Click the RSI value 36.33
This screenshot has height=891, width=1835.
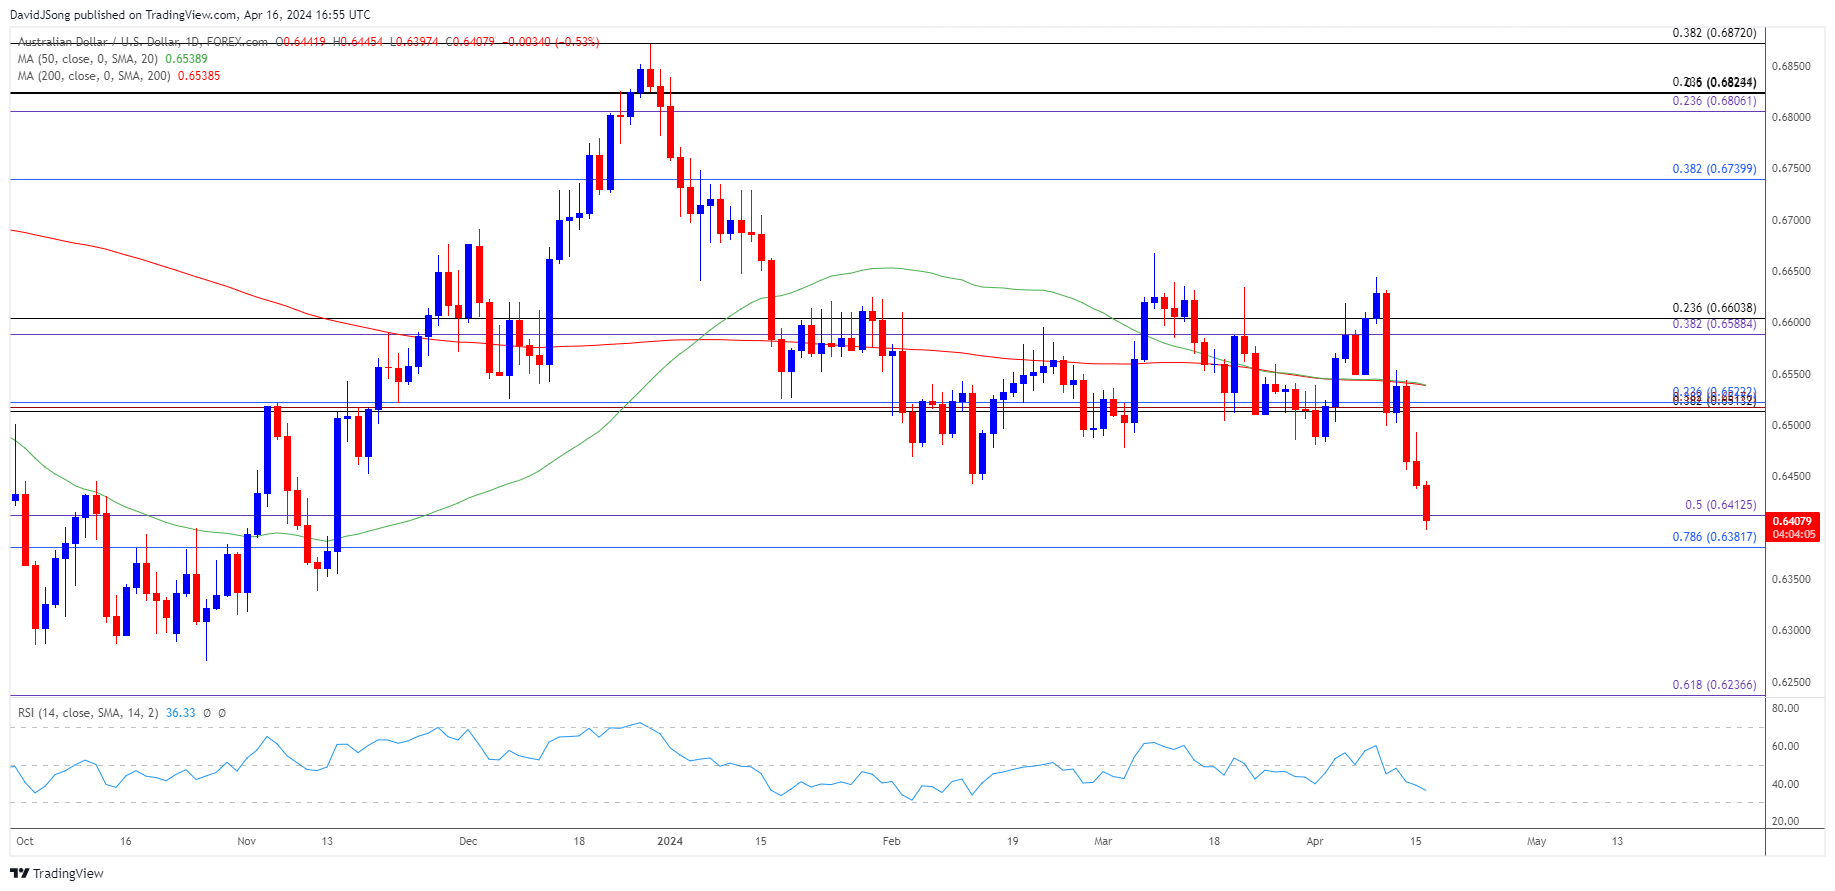pos(181,713)
